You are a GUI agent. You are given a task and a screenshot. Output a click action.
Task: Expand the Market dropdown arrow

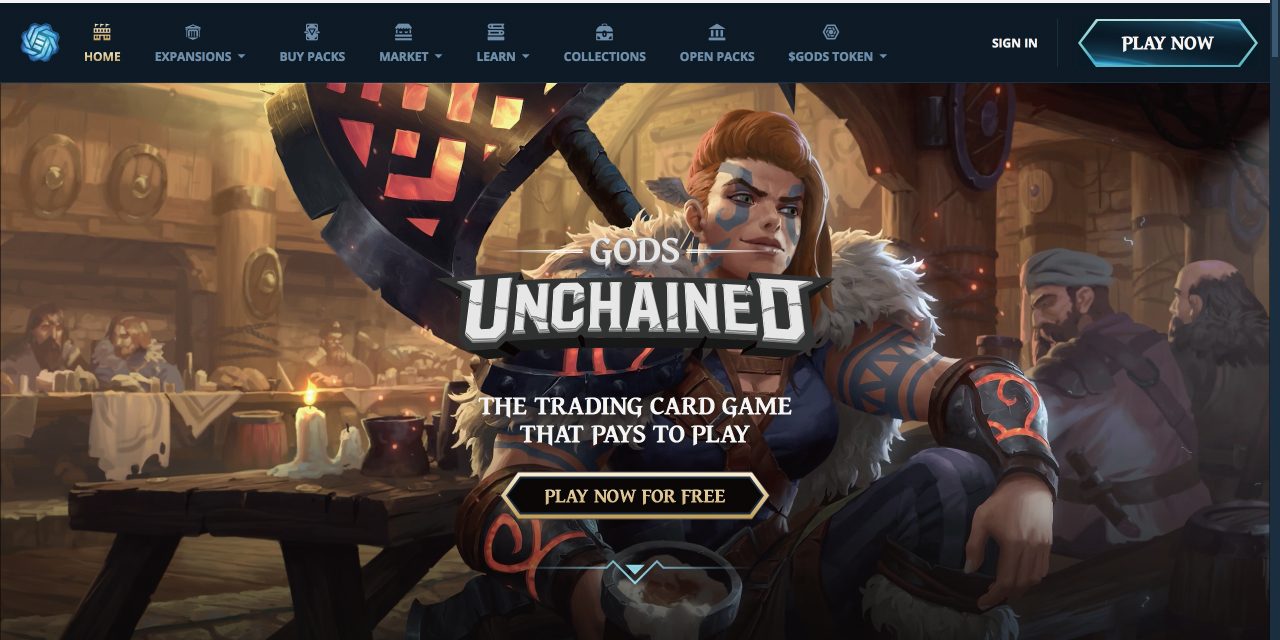[x=438, y=57]
